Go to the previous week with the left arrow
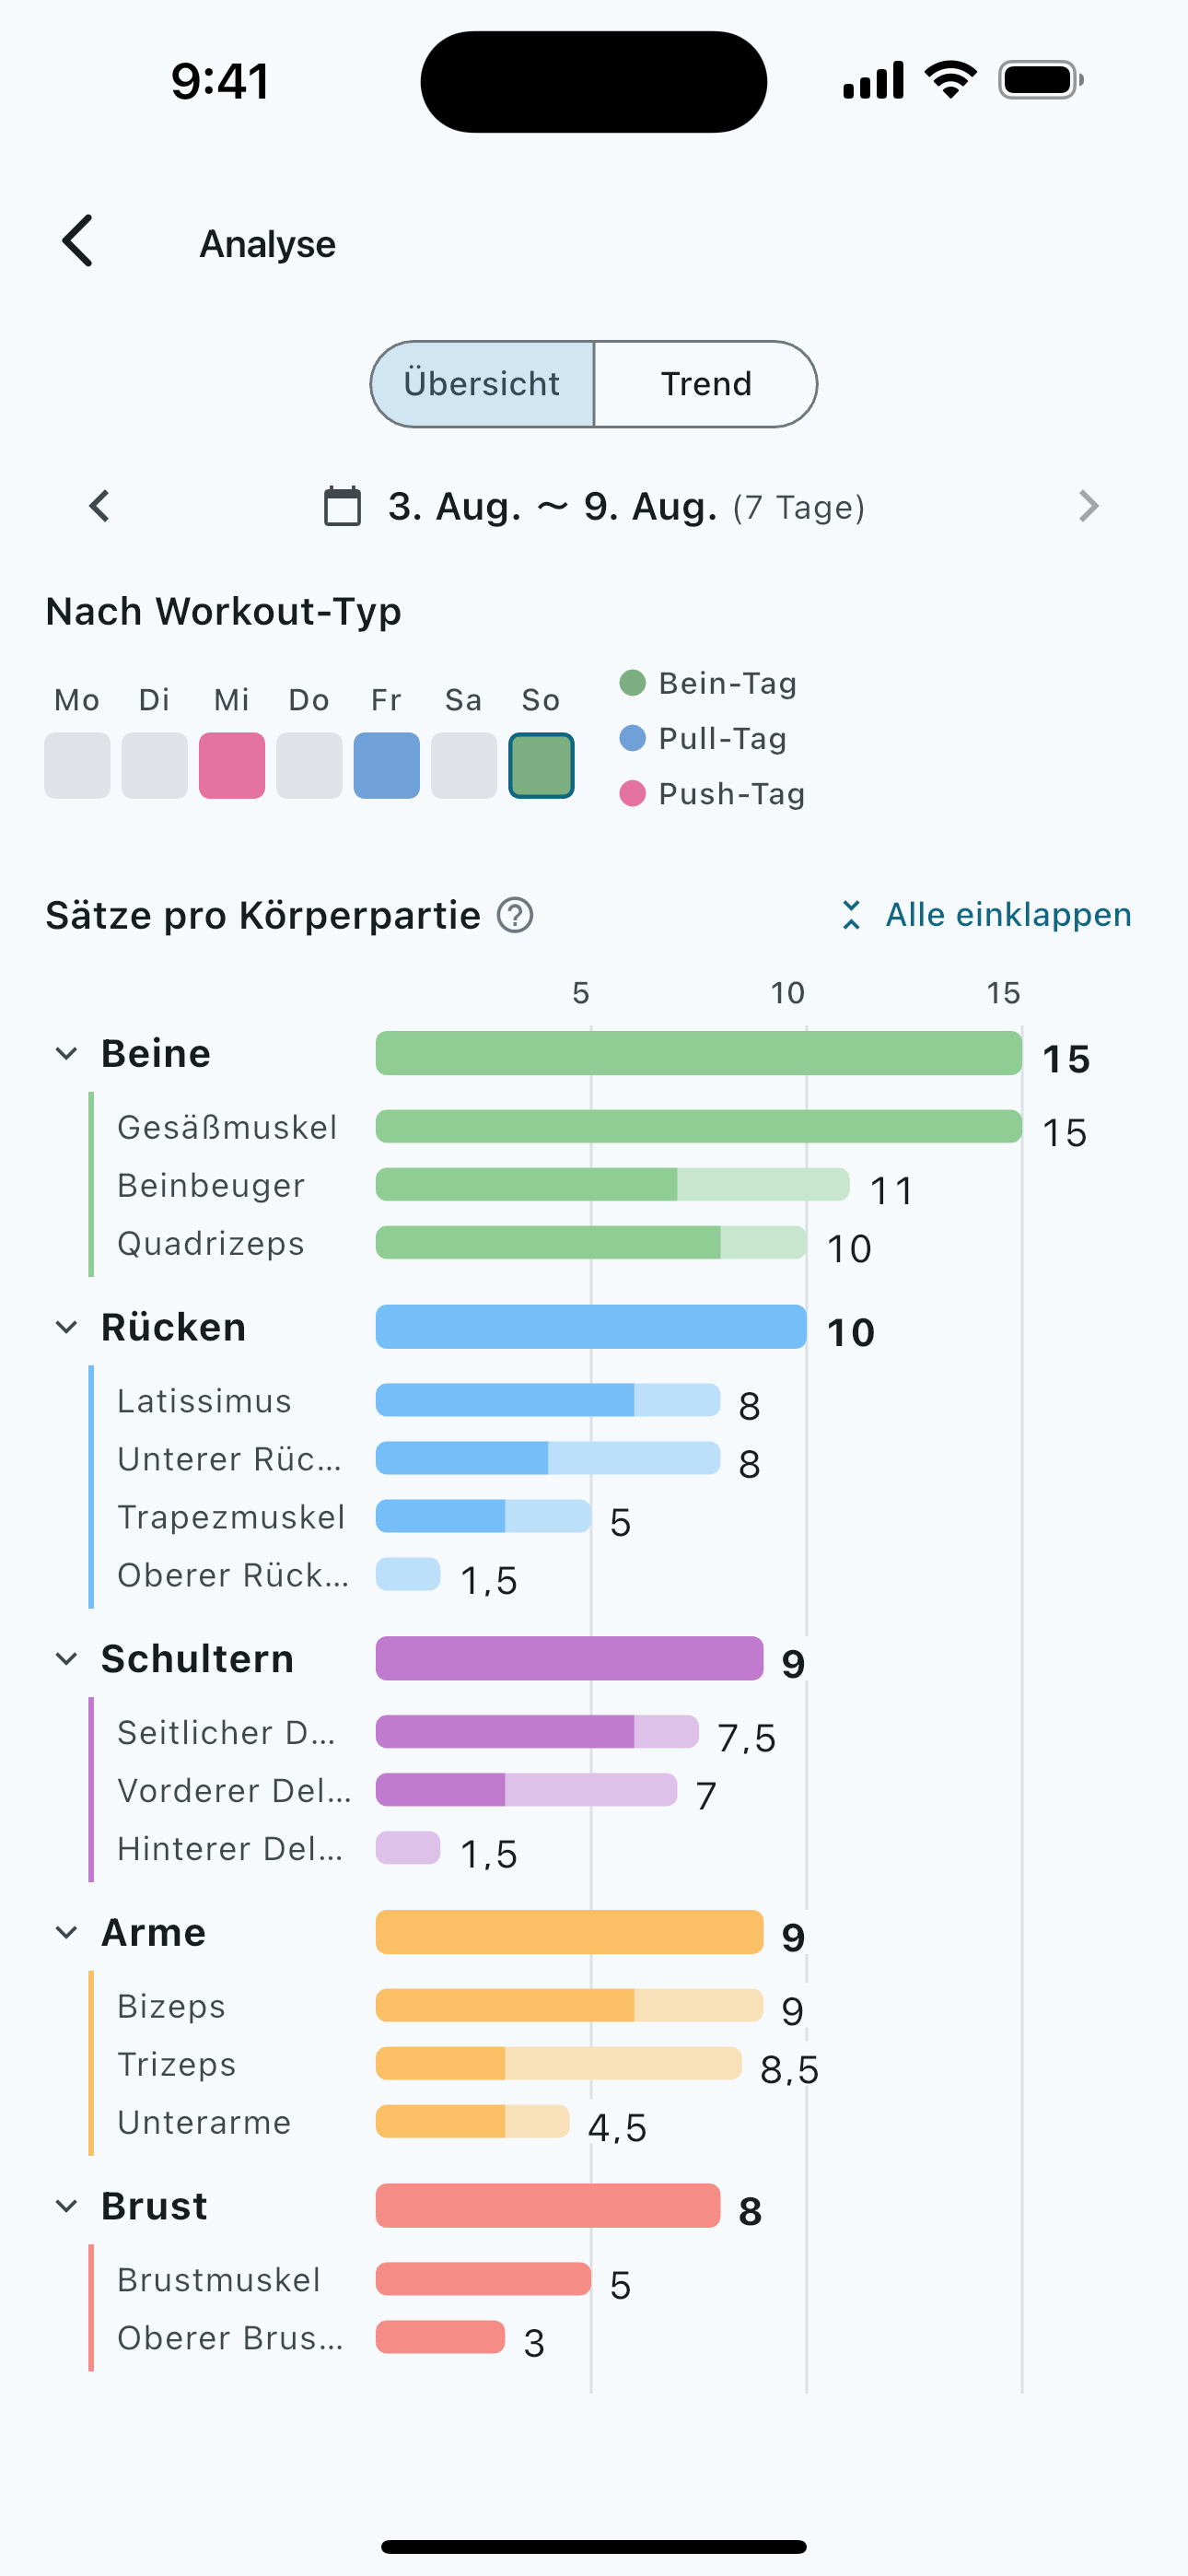 tap(99, 506)
